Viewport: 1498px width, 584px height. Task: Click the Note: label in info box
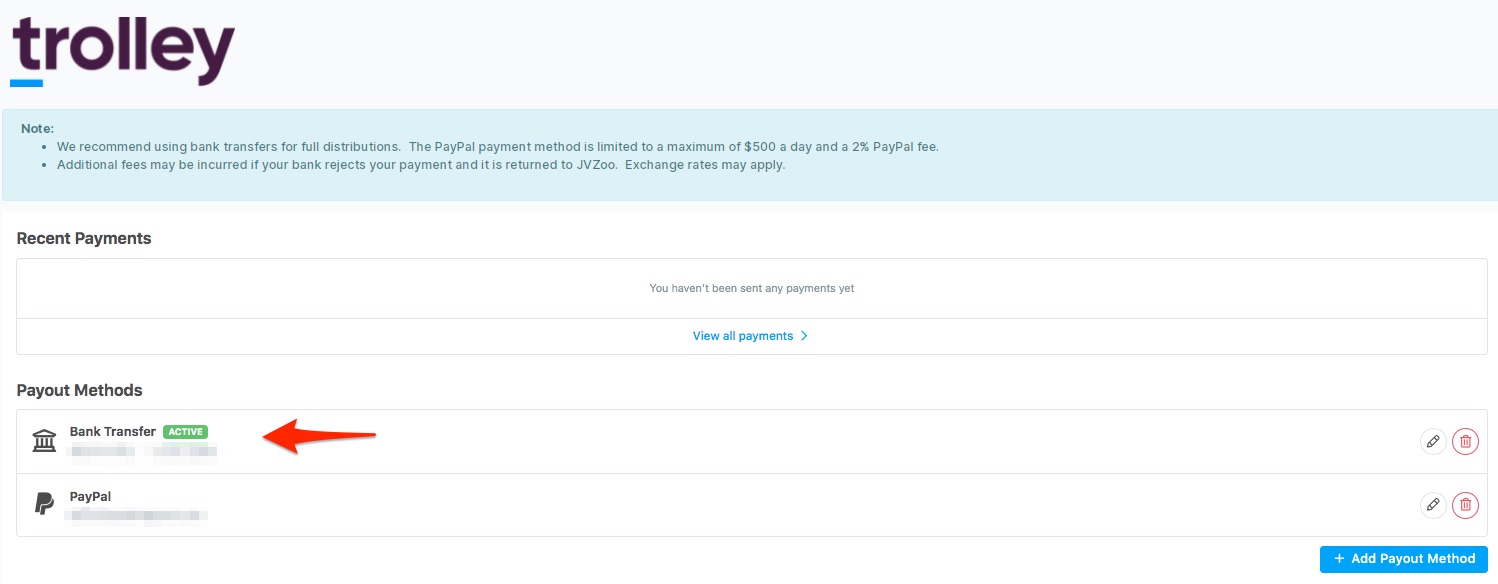37,128
